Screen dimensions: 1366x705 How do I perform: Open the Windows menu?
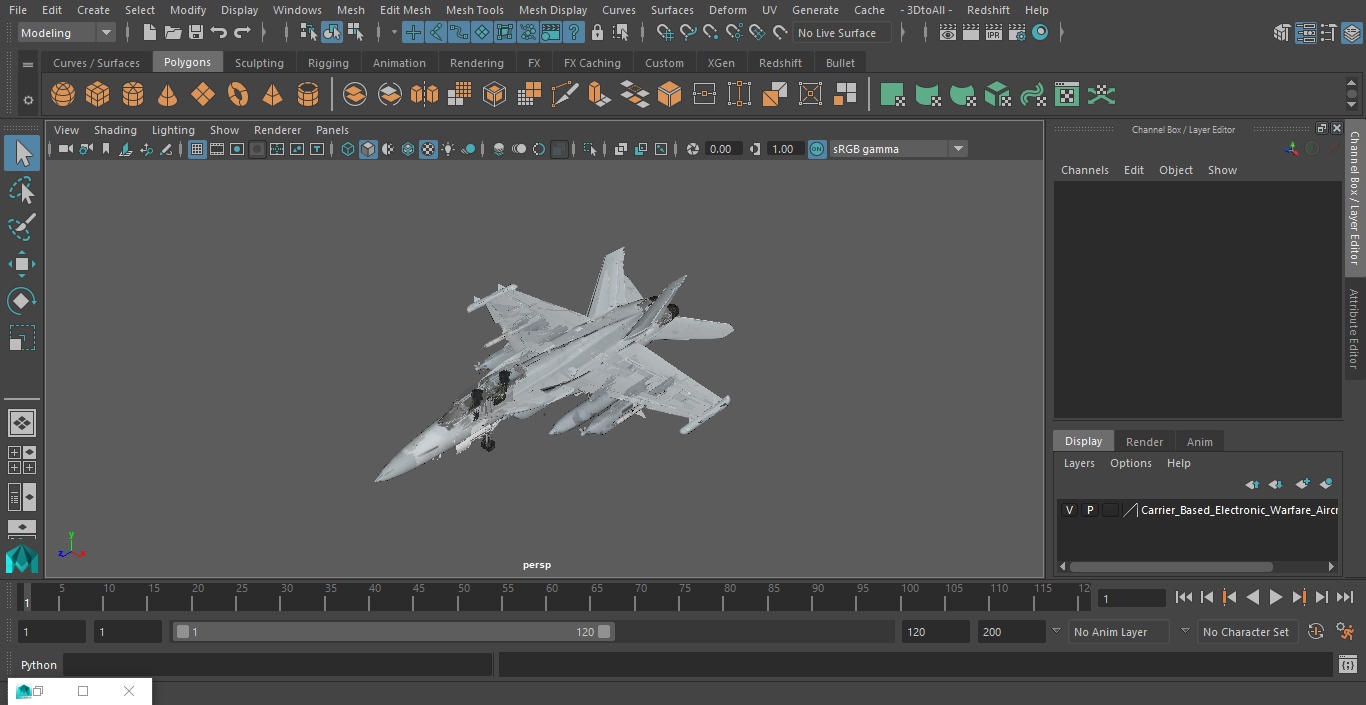click(x=297, y=10)
